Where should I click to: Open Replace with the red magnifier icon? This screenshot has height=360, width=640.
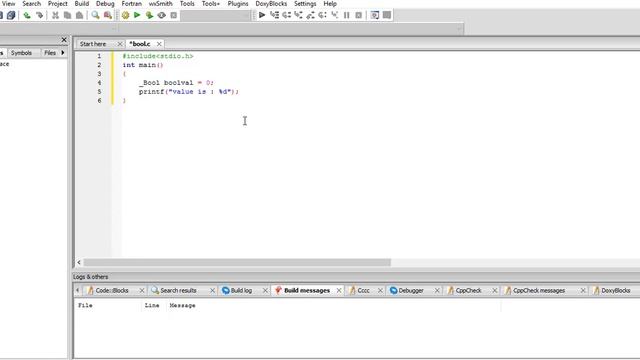pyautogui.click(x=108, y=15)
